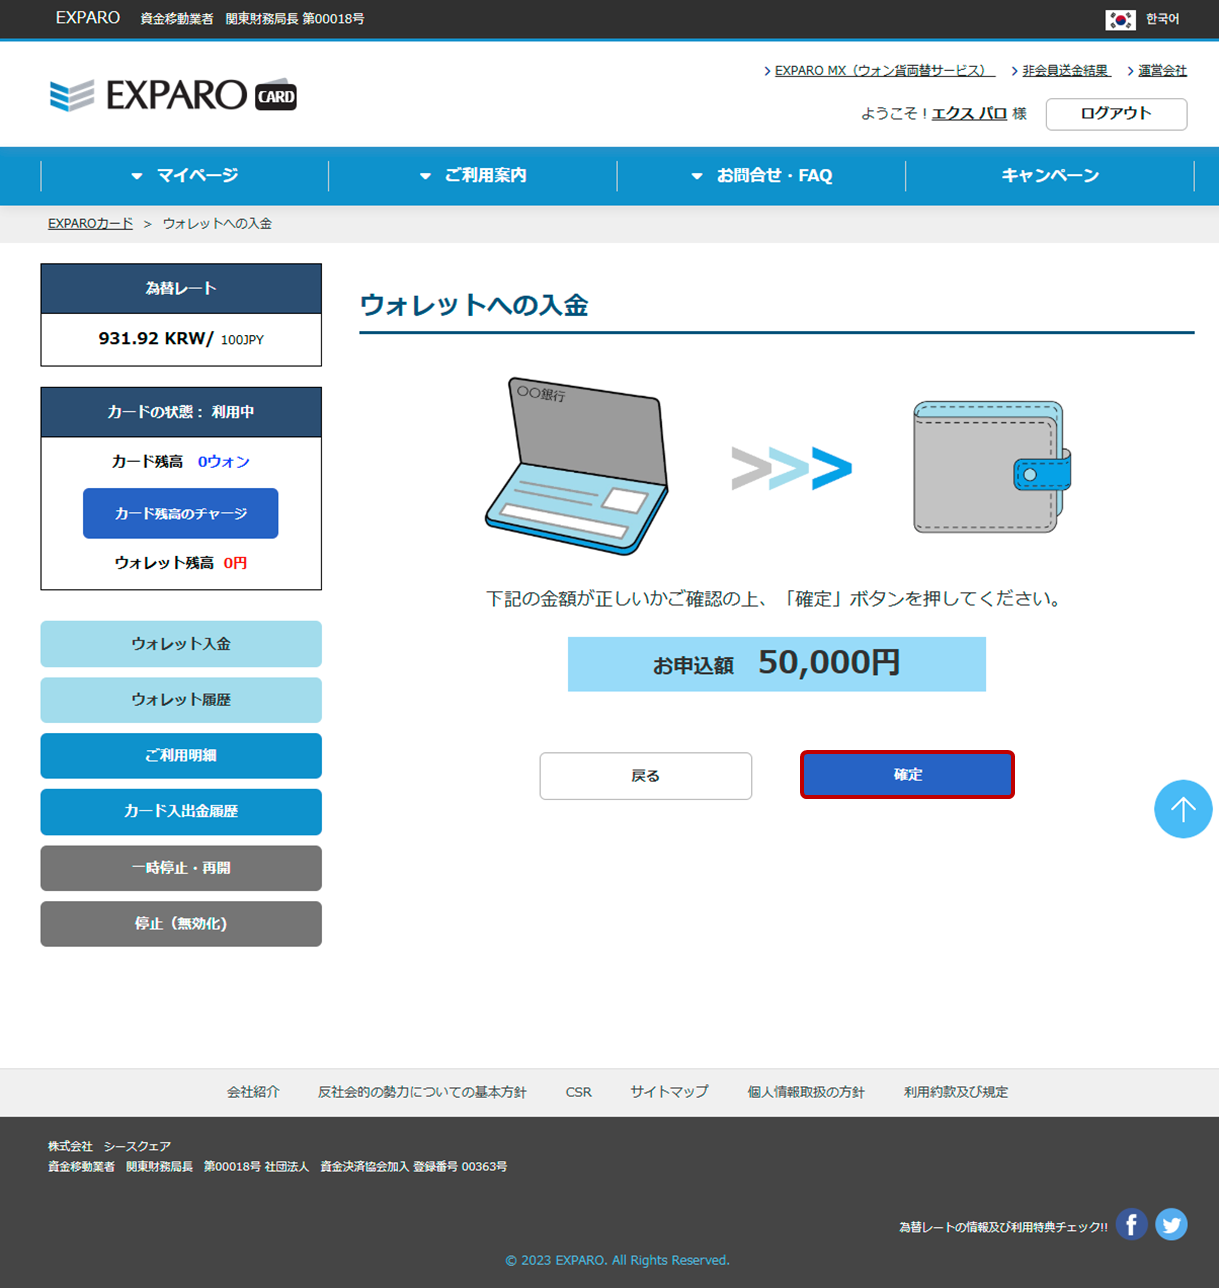
Task: Expand the ご利用案内 dropdown menu
Action: coord(473,176)
